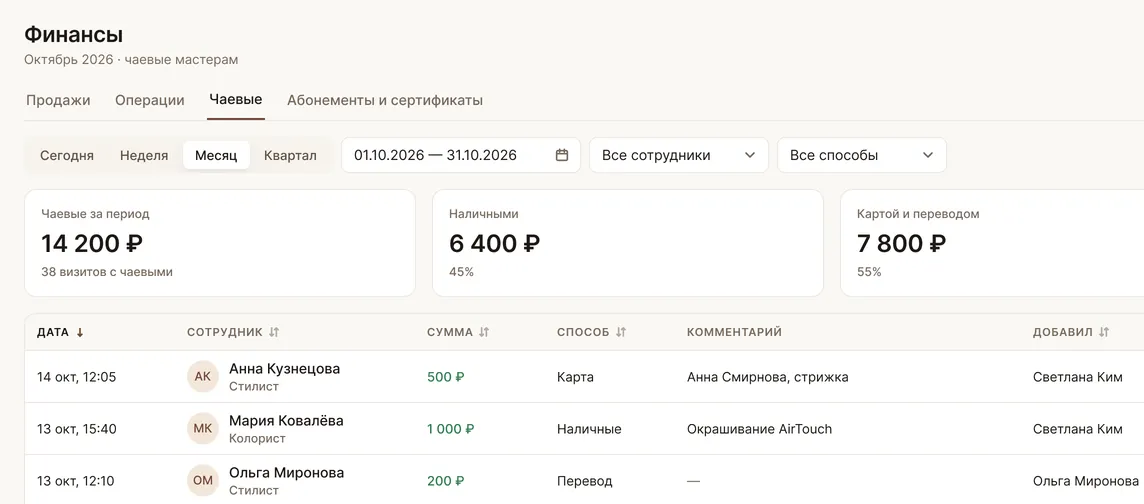Viewport: 1144px width, 504px height.
Task: Click the date 13 окт, 15:40
Action: click(77, 429)
